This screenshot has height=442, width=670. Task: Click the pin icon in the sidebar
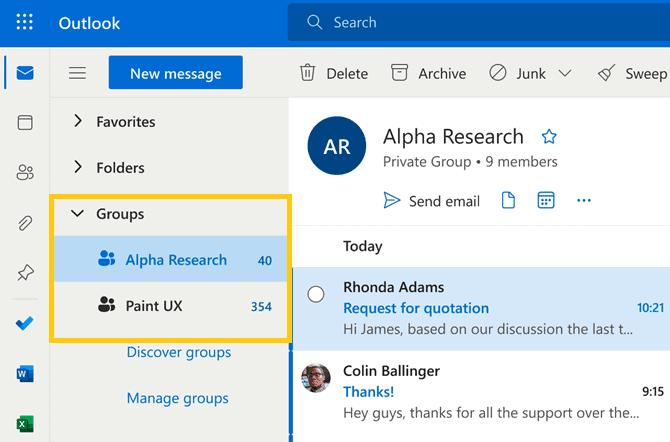[25, 273]
